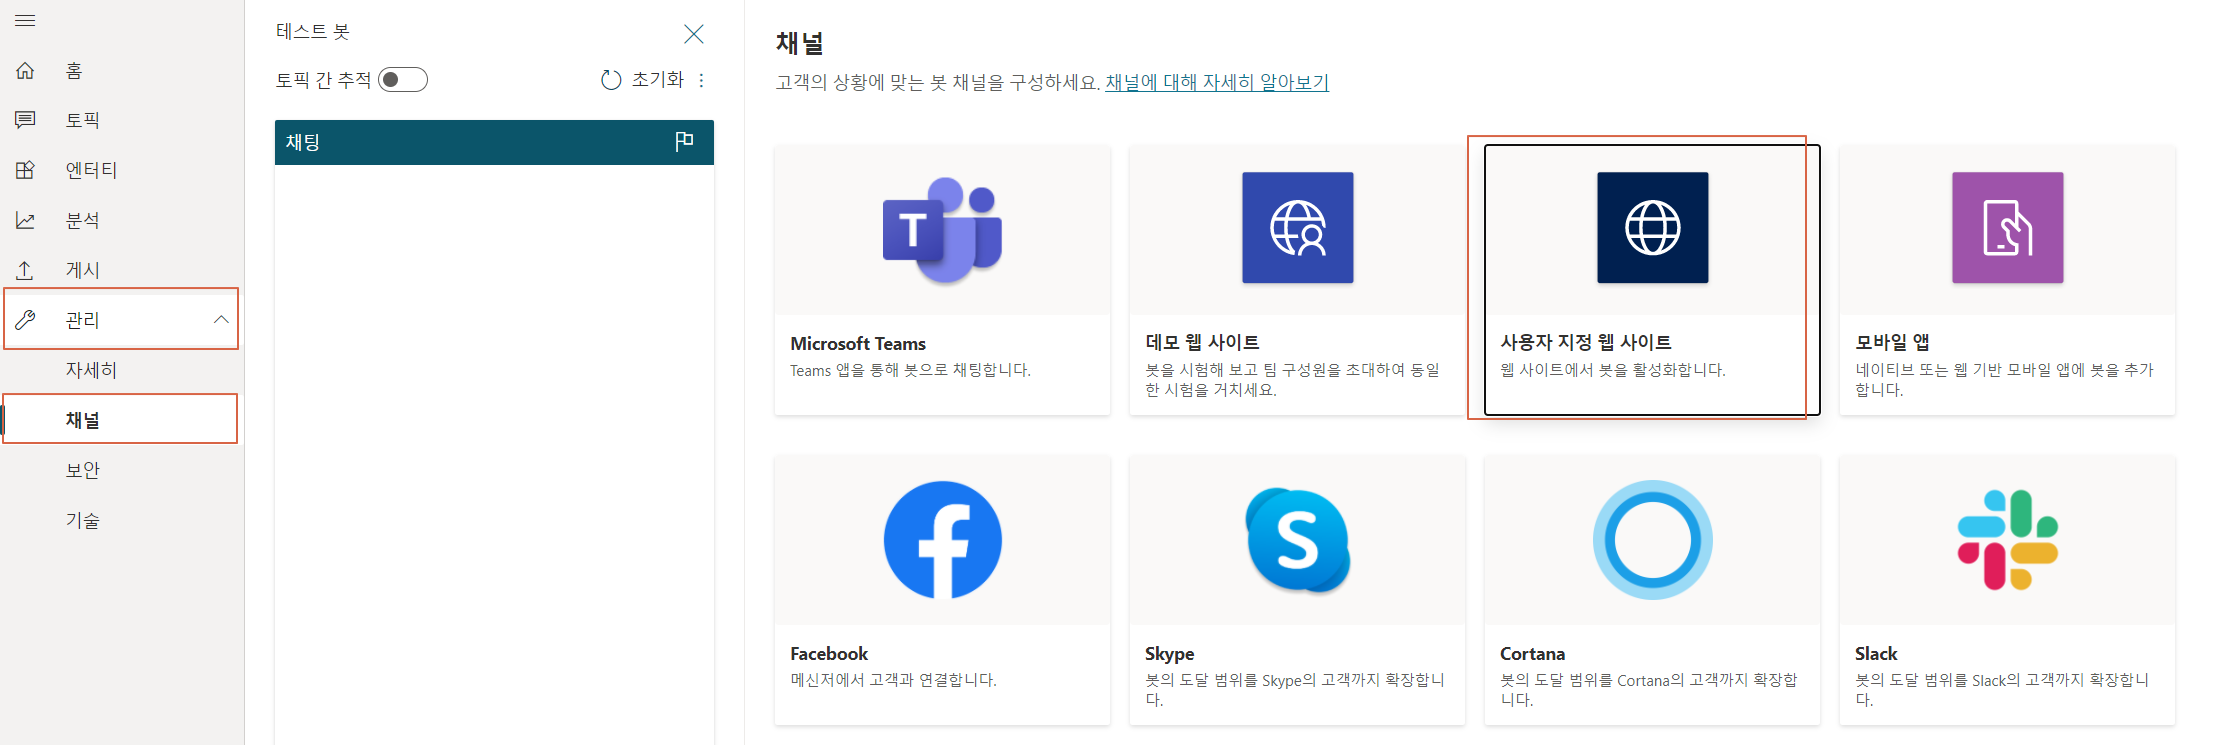Collapse the Manage section chevron
The image size is (2222, 745).
(x=221, y=320)
